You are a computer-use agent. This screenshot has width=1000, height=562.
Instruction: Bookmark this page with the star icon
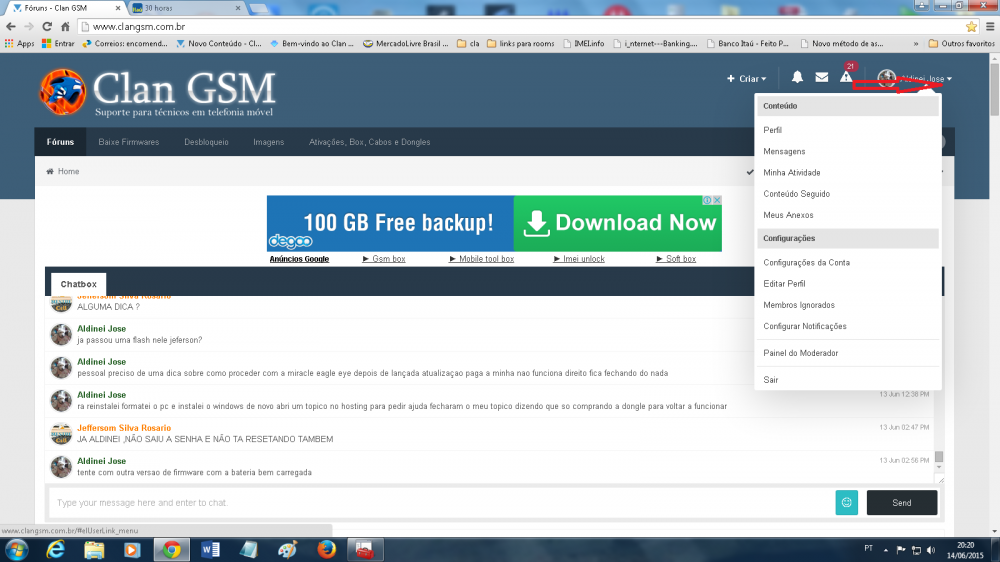coord(971,27)
